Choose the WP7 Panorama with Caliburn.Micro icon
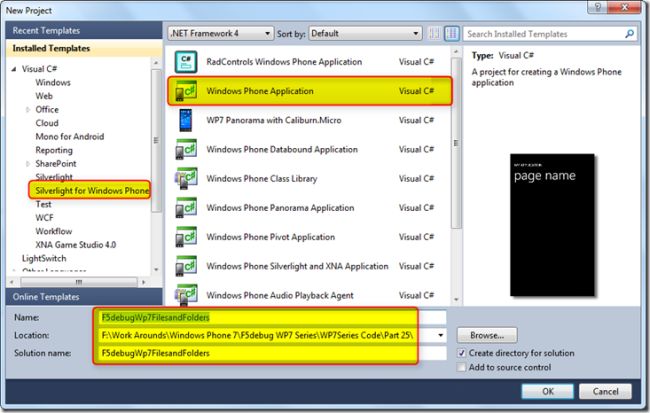The width and height of the screenshot is (650, 413). tap(185, 120)
